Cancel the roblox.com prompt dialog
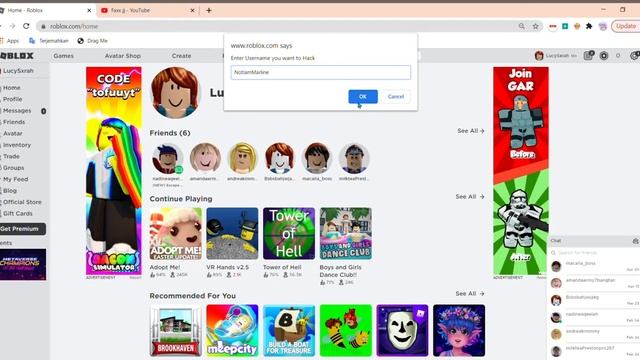 [396, 97]
